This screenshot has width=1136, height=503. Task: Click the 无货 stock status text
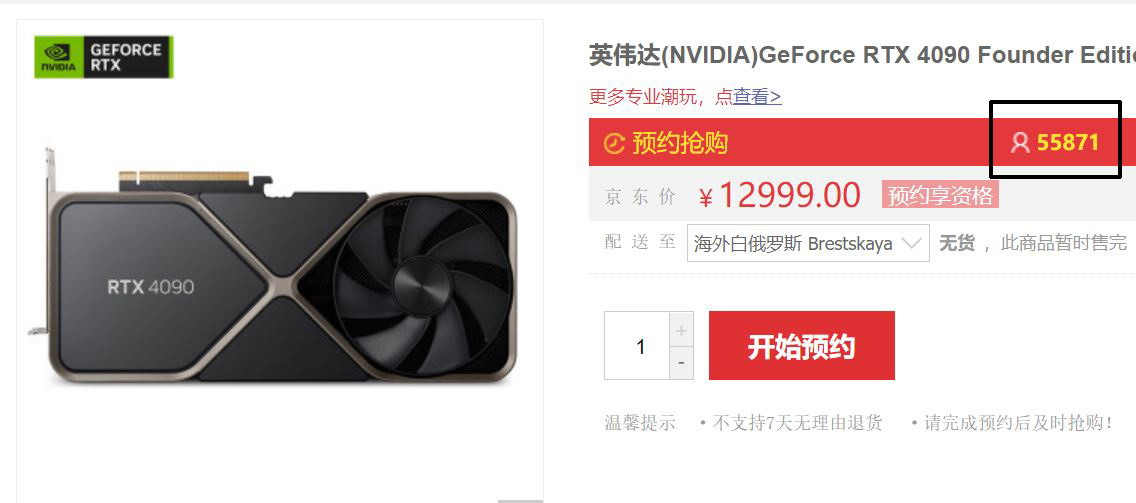coord(956,243)
